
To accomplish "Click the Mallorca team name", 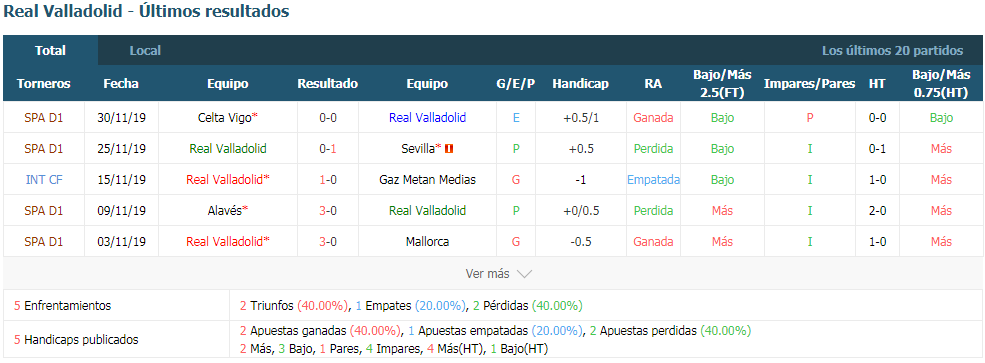I will click(x=427, y=242).
